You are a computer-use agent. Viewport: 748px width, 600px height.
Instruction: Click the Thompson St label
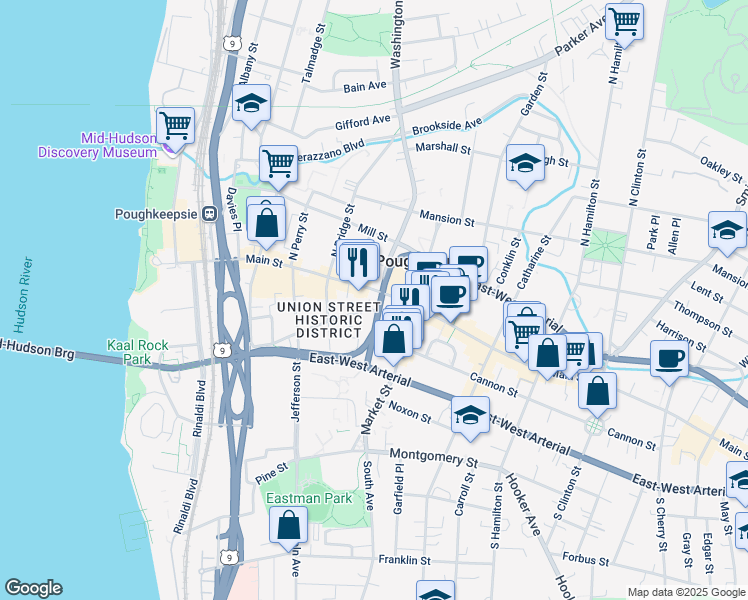tap(703, 319)
